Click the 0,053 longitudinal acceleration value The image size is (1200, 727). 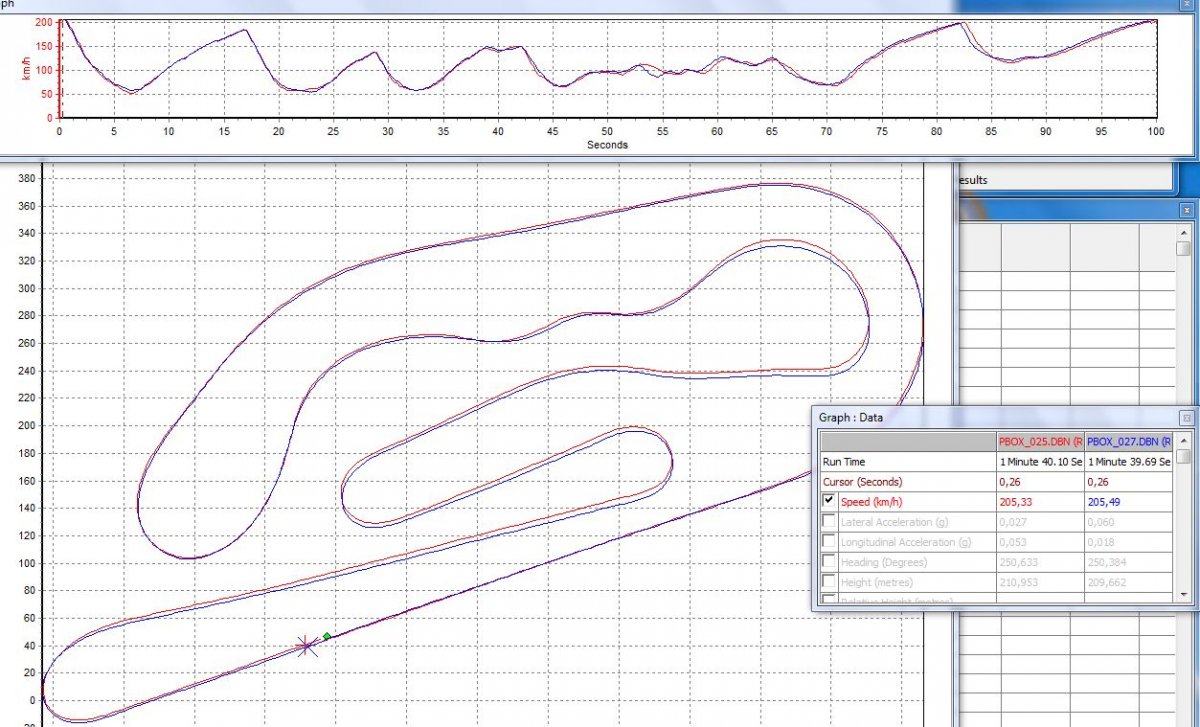click(x=1013, y=542)
